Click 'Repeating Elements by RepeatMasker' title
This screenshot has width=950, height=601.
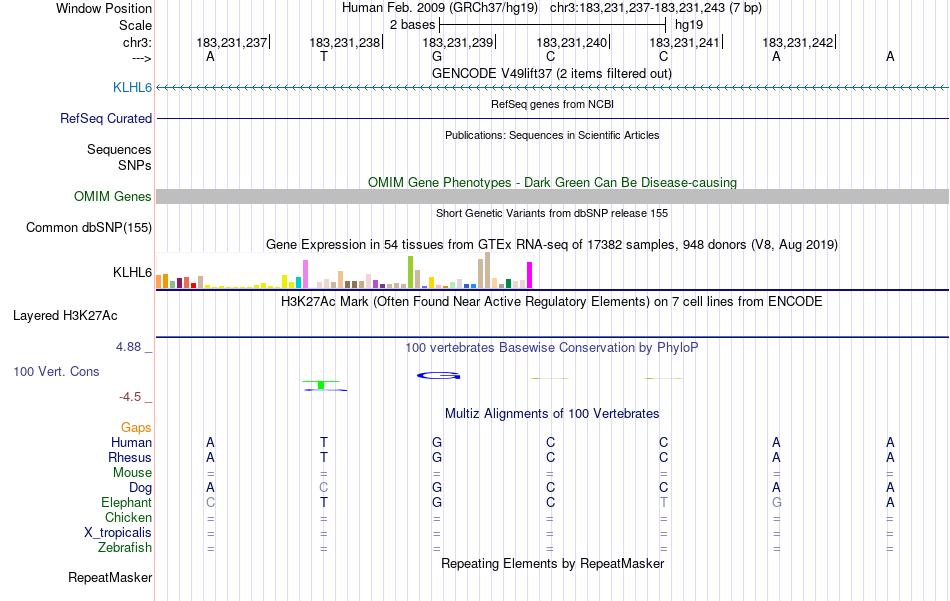pyautogui.click(x=553, y=563)
